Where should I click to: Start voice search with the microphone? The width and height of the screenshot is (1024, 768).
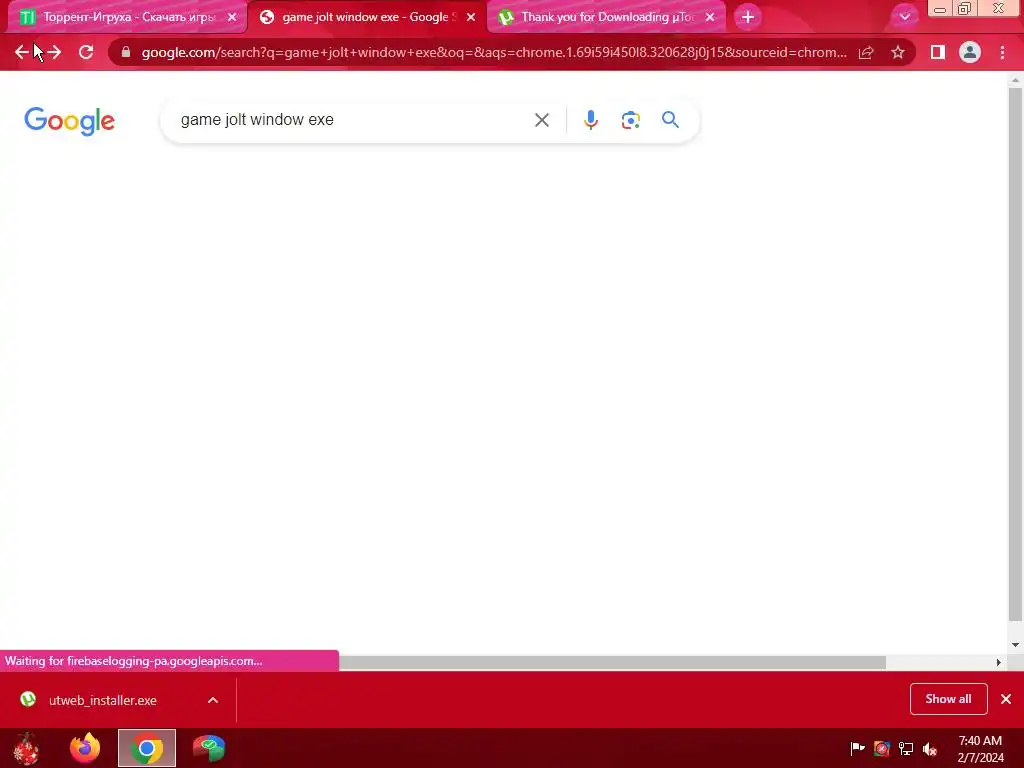[590, 120]
